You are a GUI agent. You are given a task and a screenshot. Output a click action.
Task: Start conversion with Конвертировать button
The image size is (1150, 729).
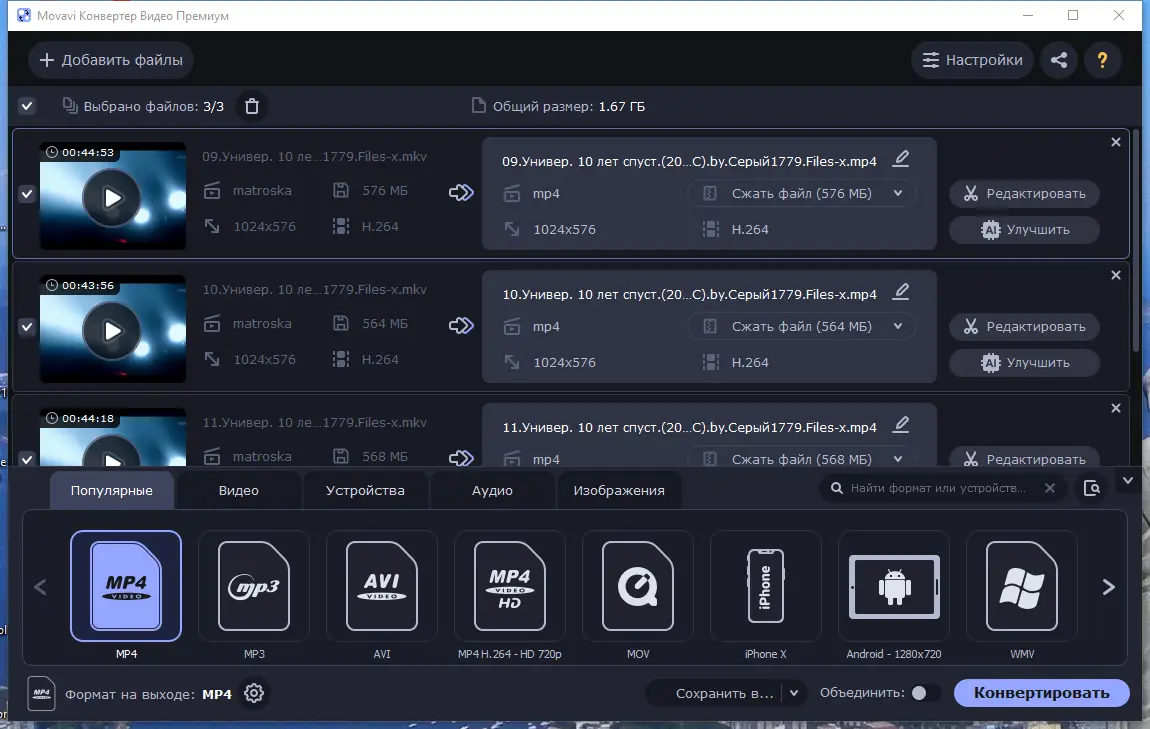click(x=1041, y=693)
